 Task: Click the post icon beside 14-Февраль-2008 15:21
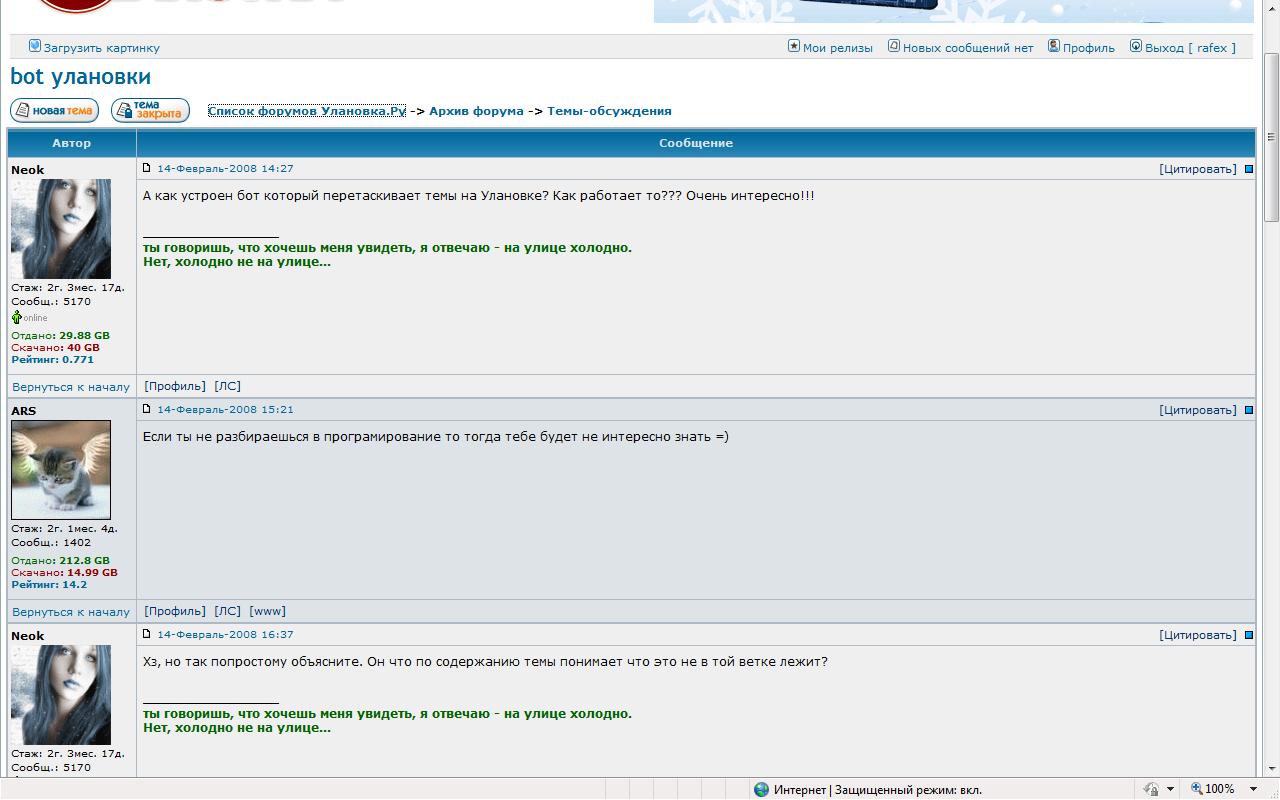(146, 409)
